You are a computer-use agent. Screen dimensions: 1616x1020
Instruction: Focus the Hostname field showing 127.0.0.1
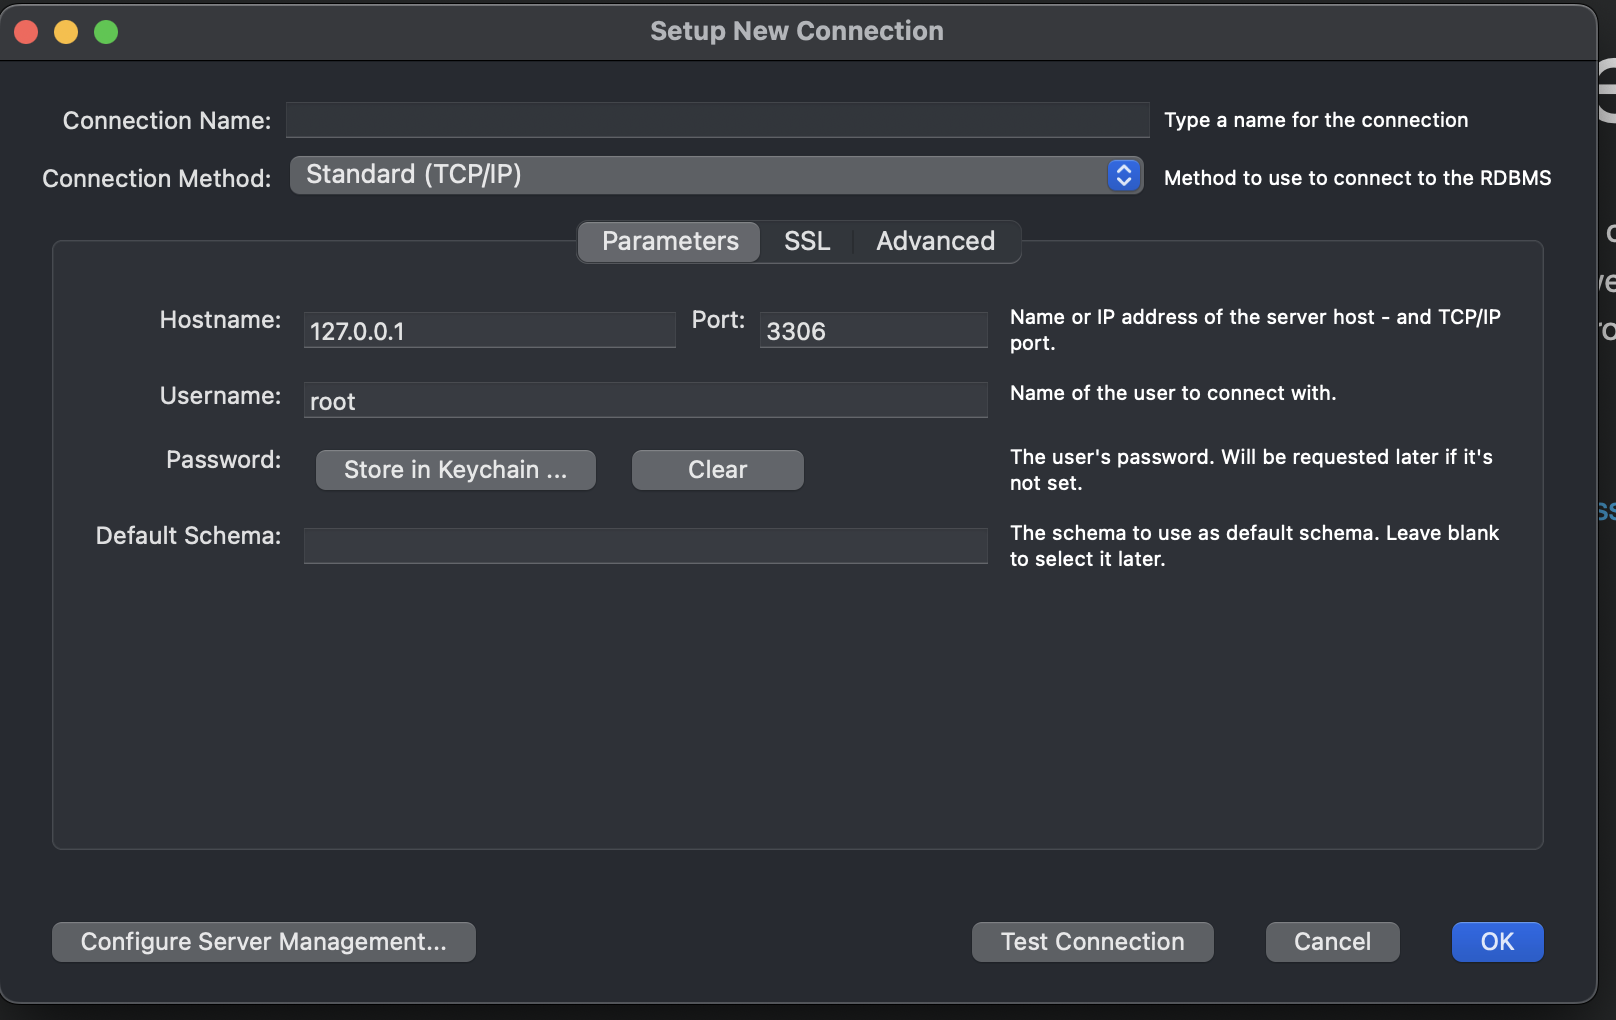[x=489, y=331]
